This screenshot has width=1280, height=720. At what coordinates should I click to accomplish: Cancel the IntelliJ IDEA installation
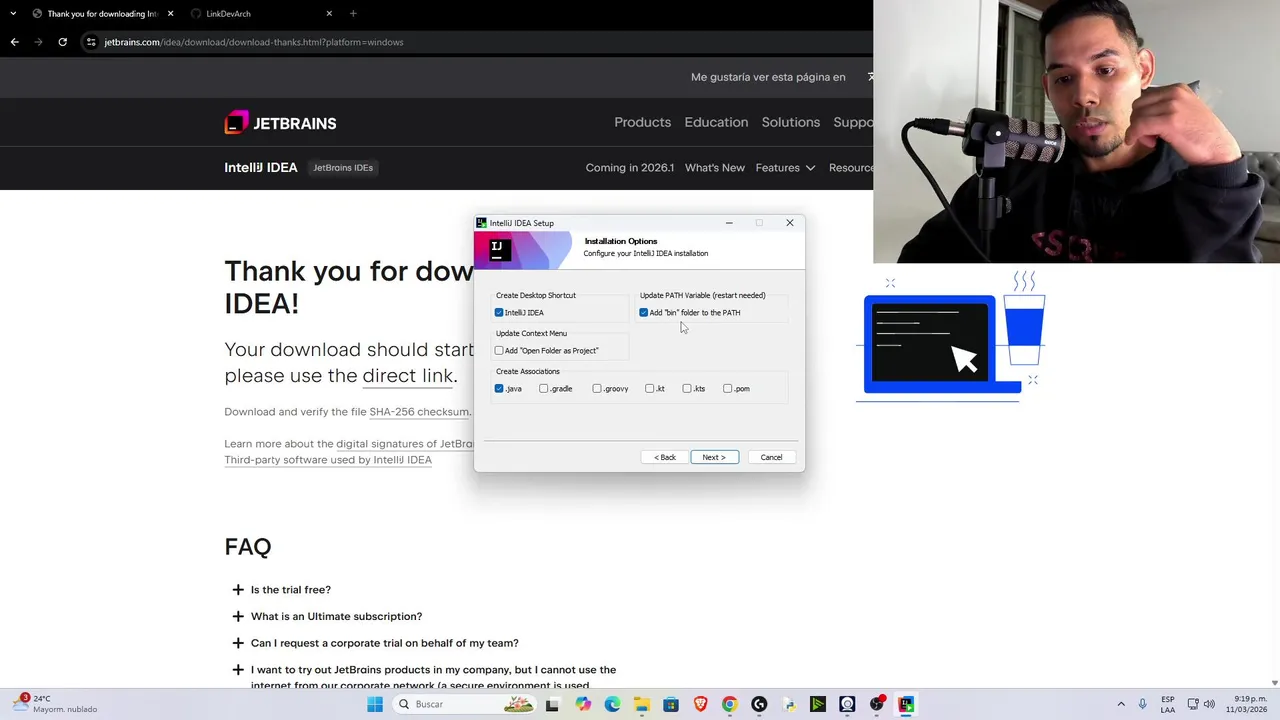(x=771, y=457)
